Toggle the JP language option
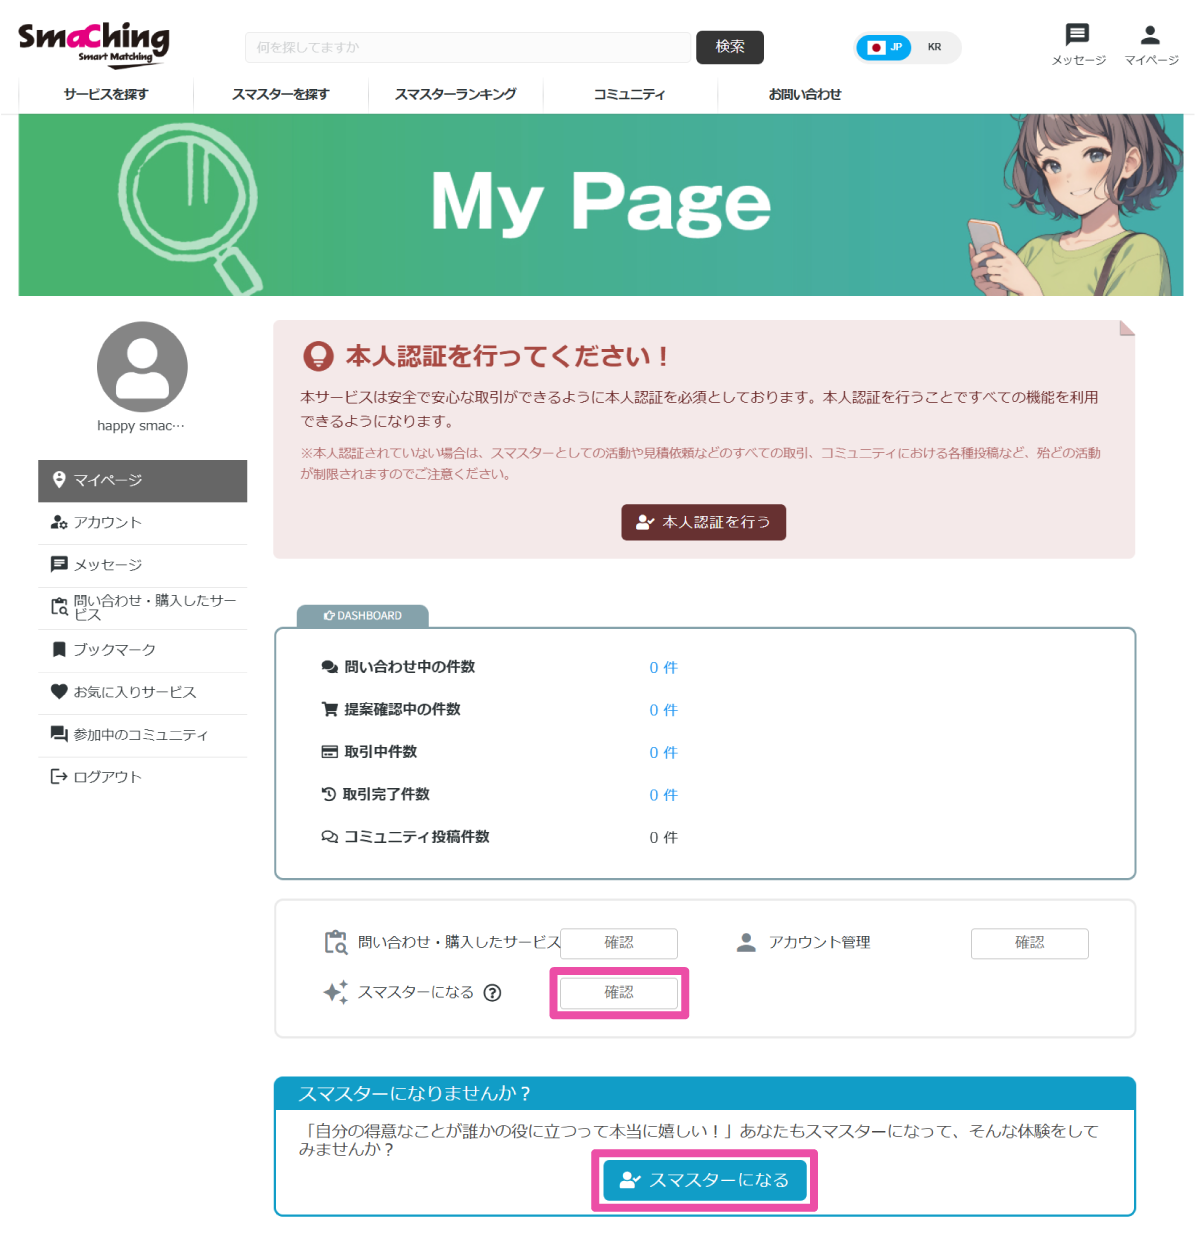The width and height of the screenshot is (1200, 1233). pos(884,47)
